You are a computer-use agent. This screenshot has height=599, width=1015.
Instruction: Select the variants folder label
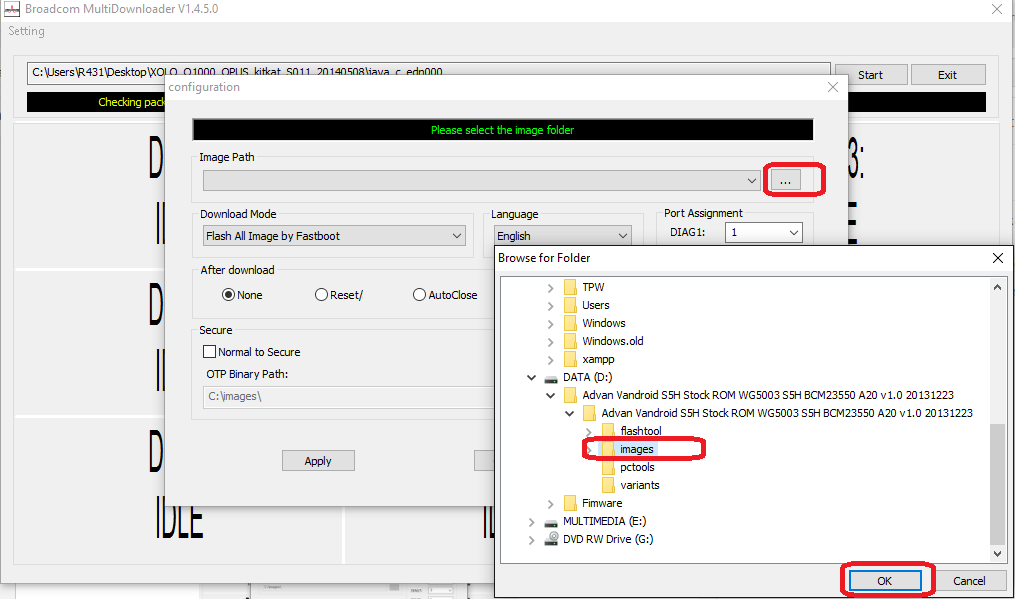click(x=640, y=485)
